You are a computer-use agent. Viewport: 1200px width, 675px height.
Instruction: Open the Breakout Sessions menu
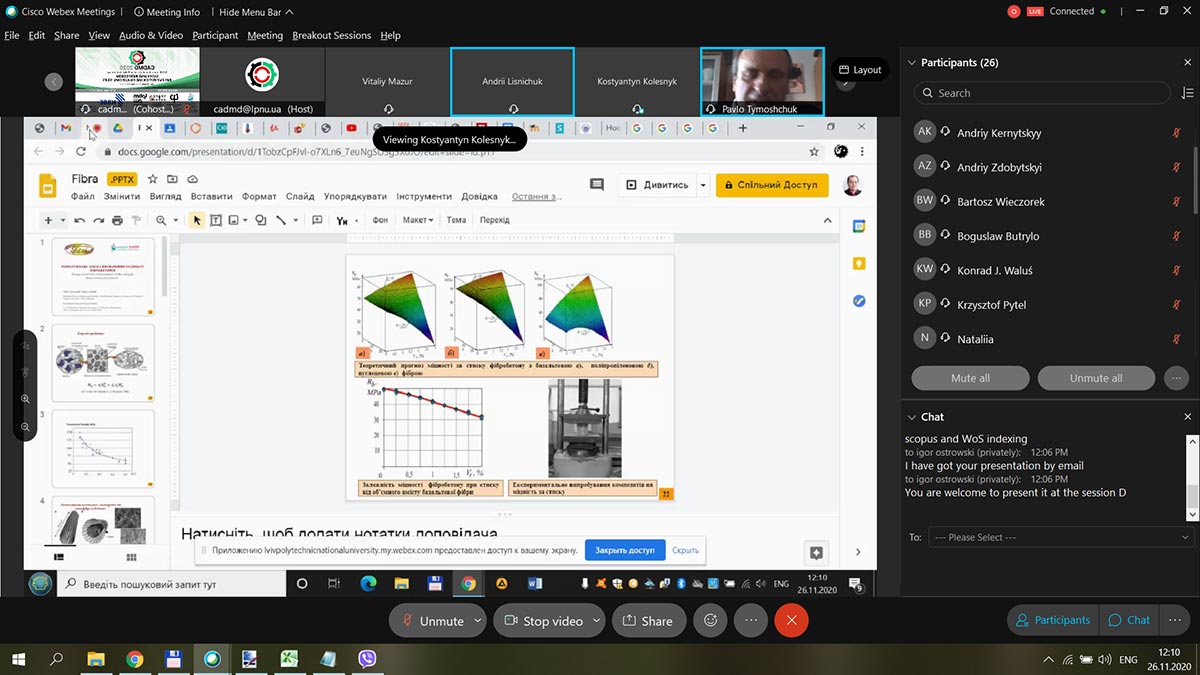click(331, 35)
